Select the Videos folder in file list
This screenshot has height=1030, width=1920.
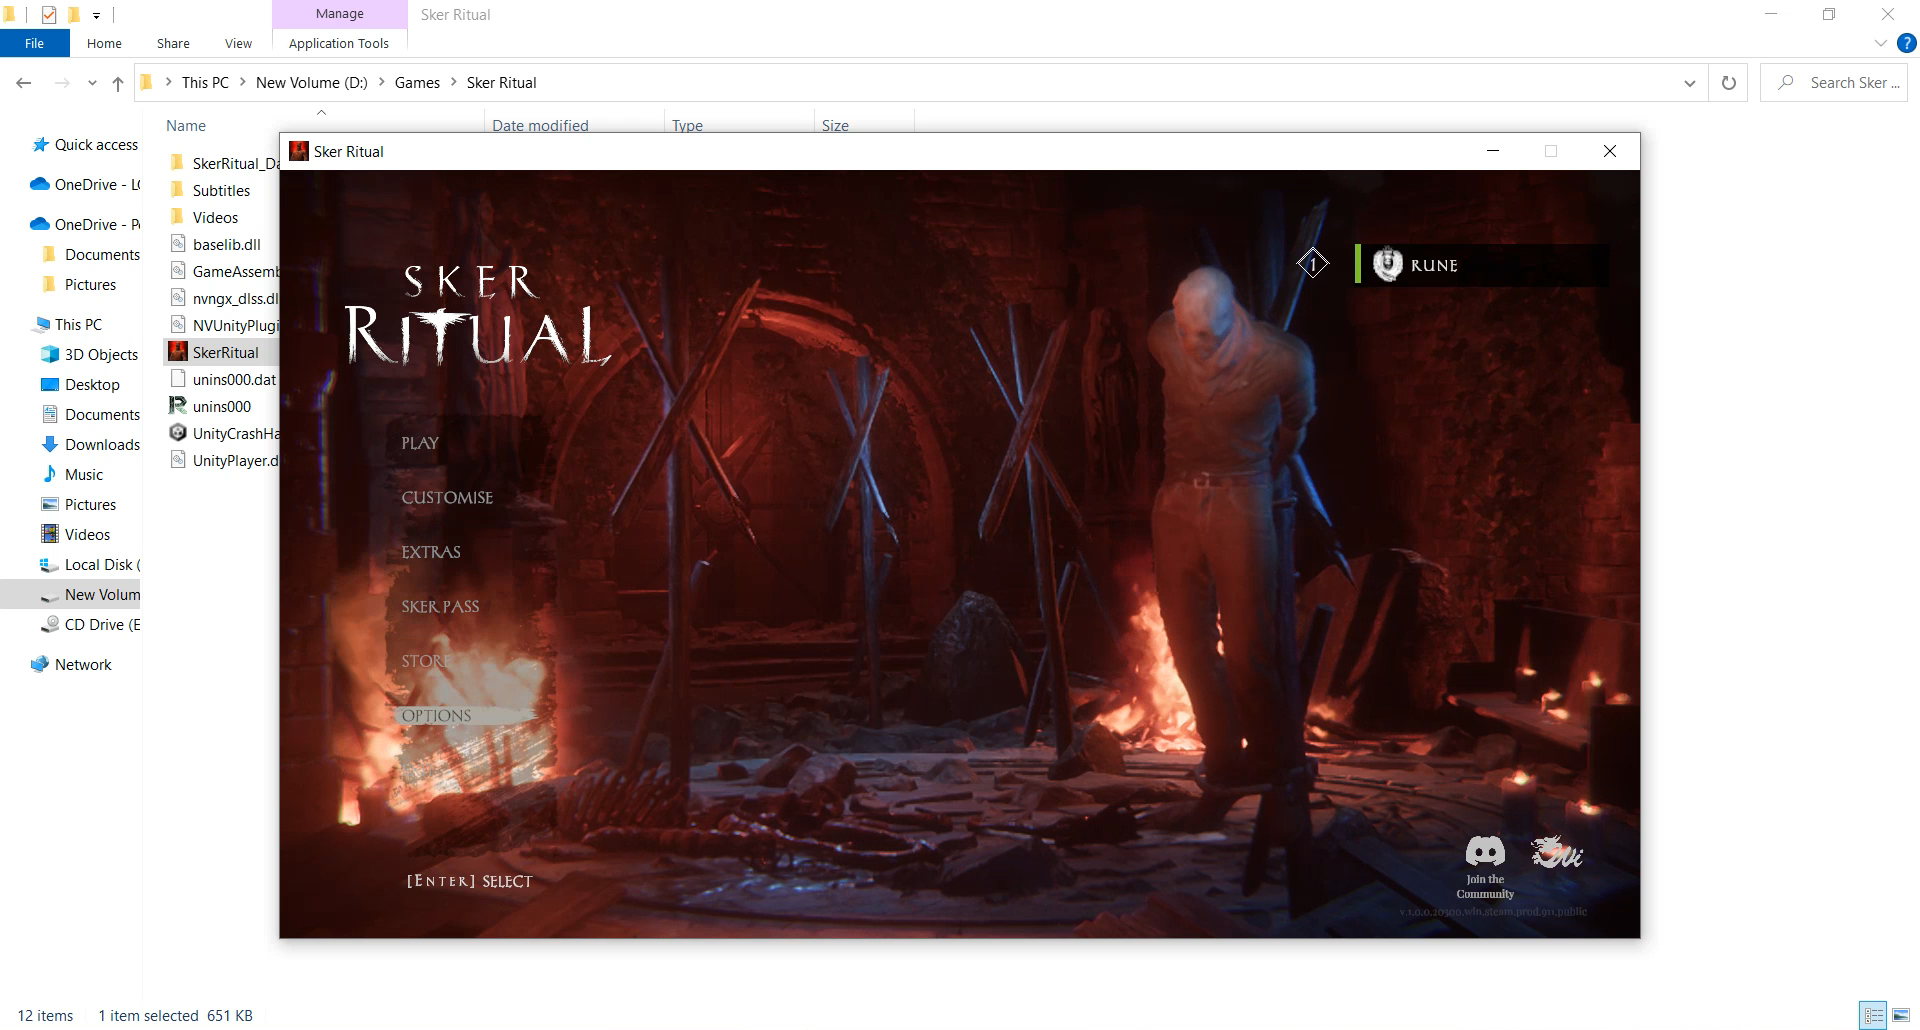coord(204,218)
